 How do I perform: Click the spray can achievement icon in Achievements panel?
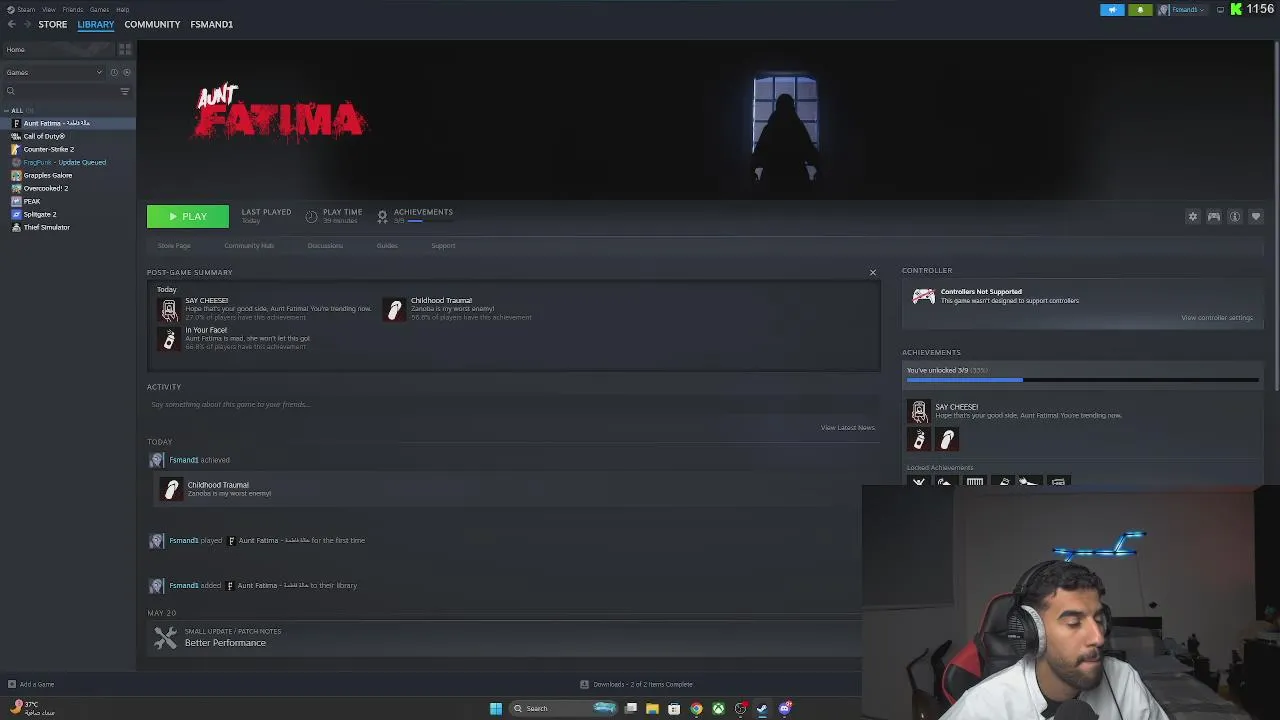click(x=919, y=439)
